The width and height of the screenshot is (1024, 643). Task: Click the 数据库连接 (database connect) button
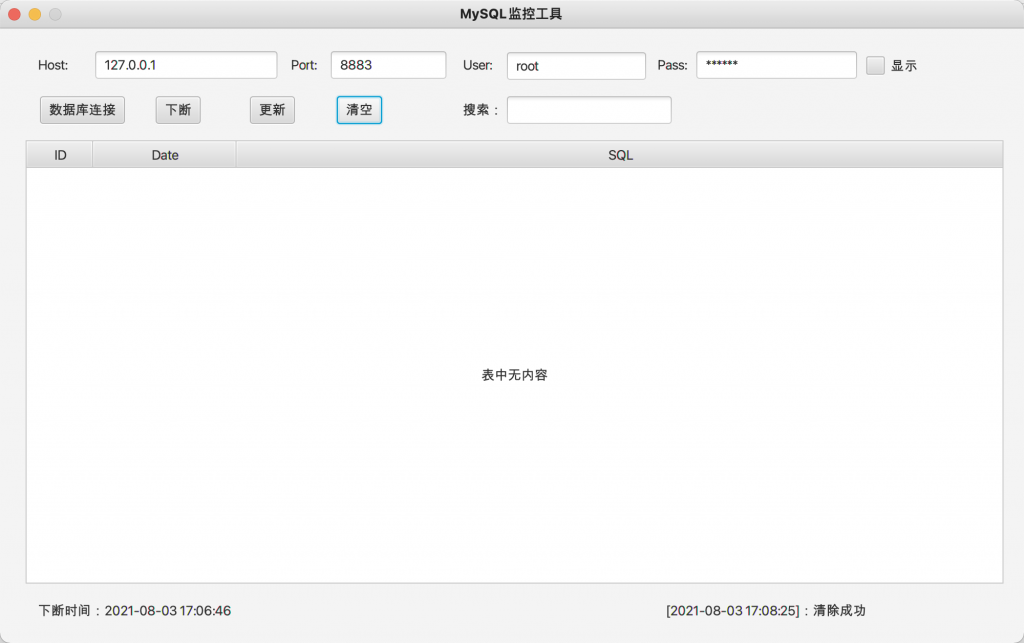pyautogui.click(x=82, y=110)
